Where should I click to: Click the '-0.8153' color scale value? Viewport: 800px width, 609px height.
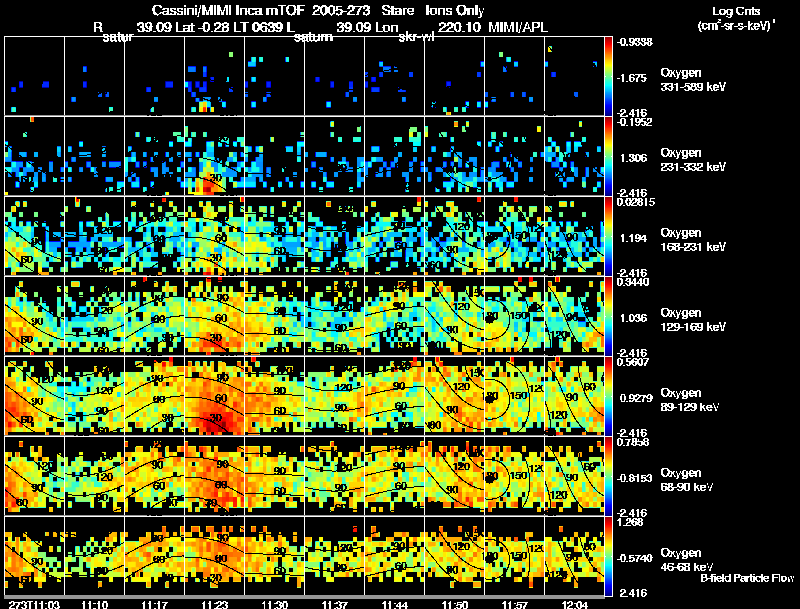pyautogui.click(x=634, y=478)
